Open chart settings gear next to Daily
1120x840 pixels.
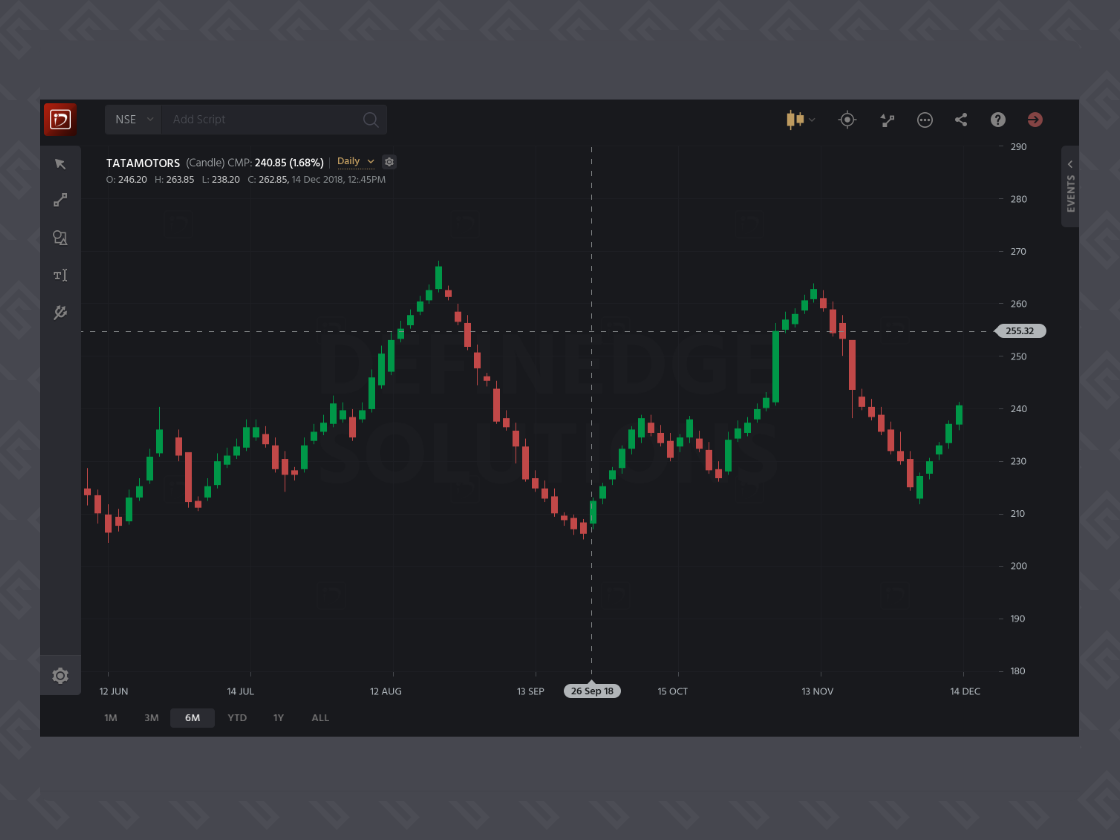pos(389,162)
